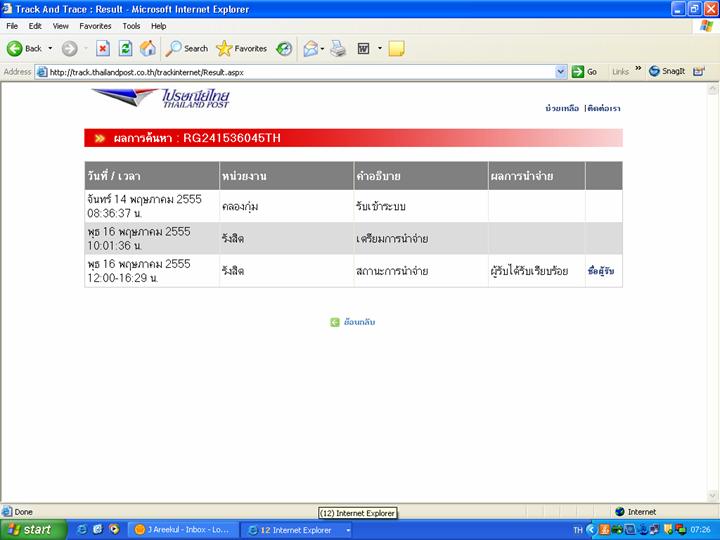Screen dimensions: 720x540
Task: Open the Tools menu
Action: (131, 26)
